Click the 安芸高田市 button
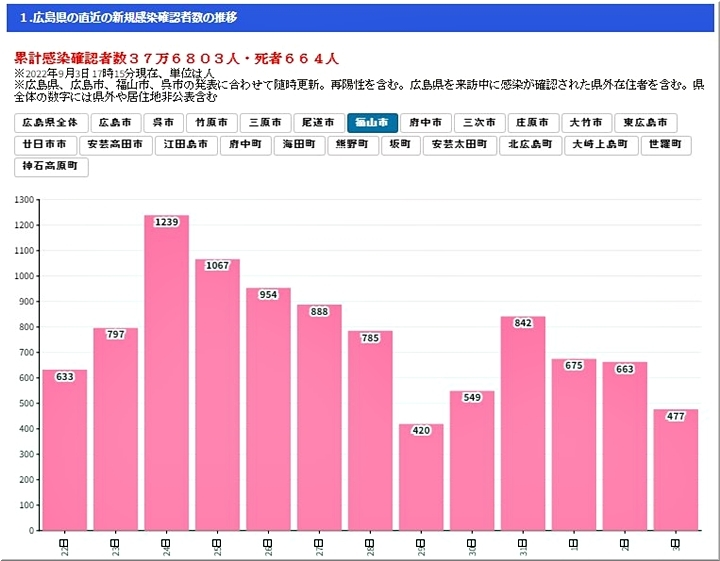Viewport: 720px width, 561px height. click(x=116, y=145)
